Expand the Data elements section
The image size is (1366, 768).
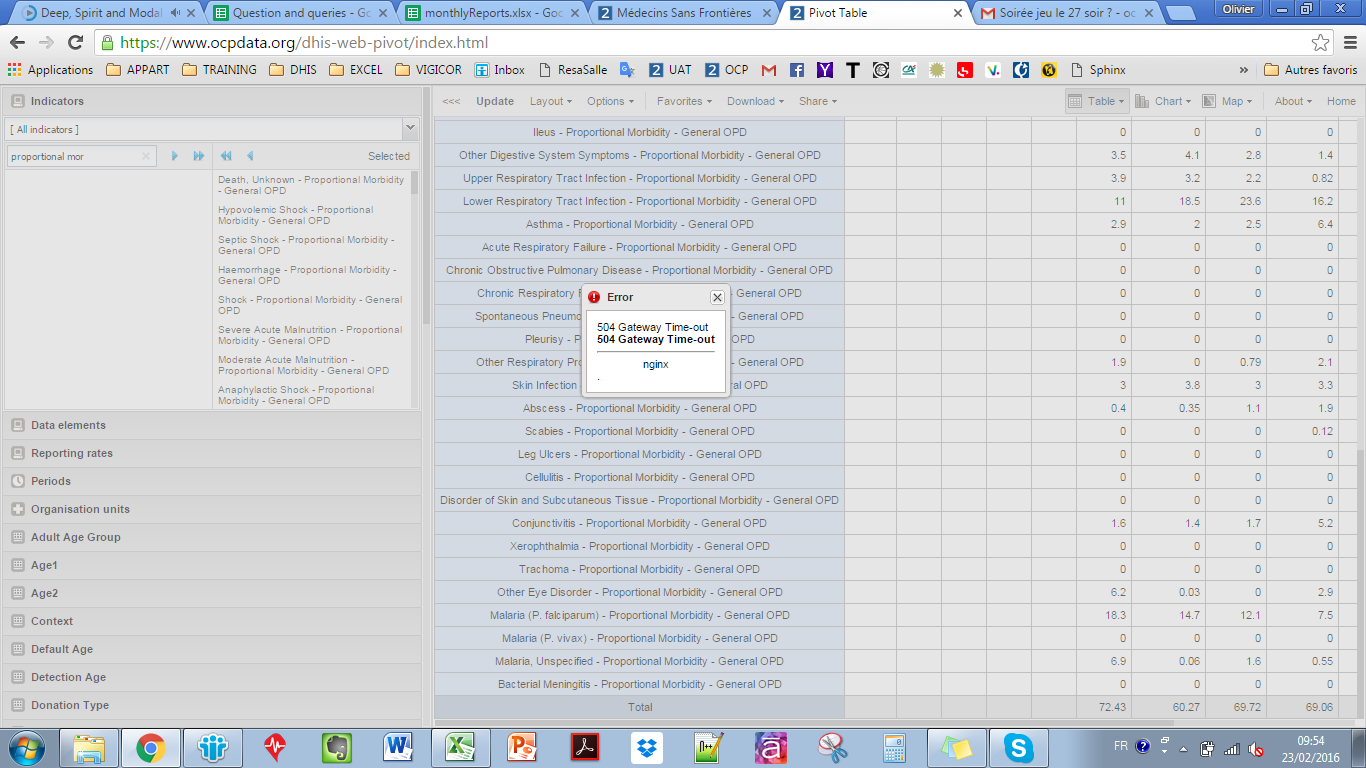coord(68,425)
